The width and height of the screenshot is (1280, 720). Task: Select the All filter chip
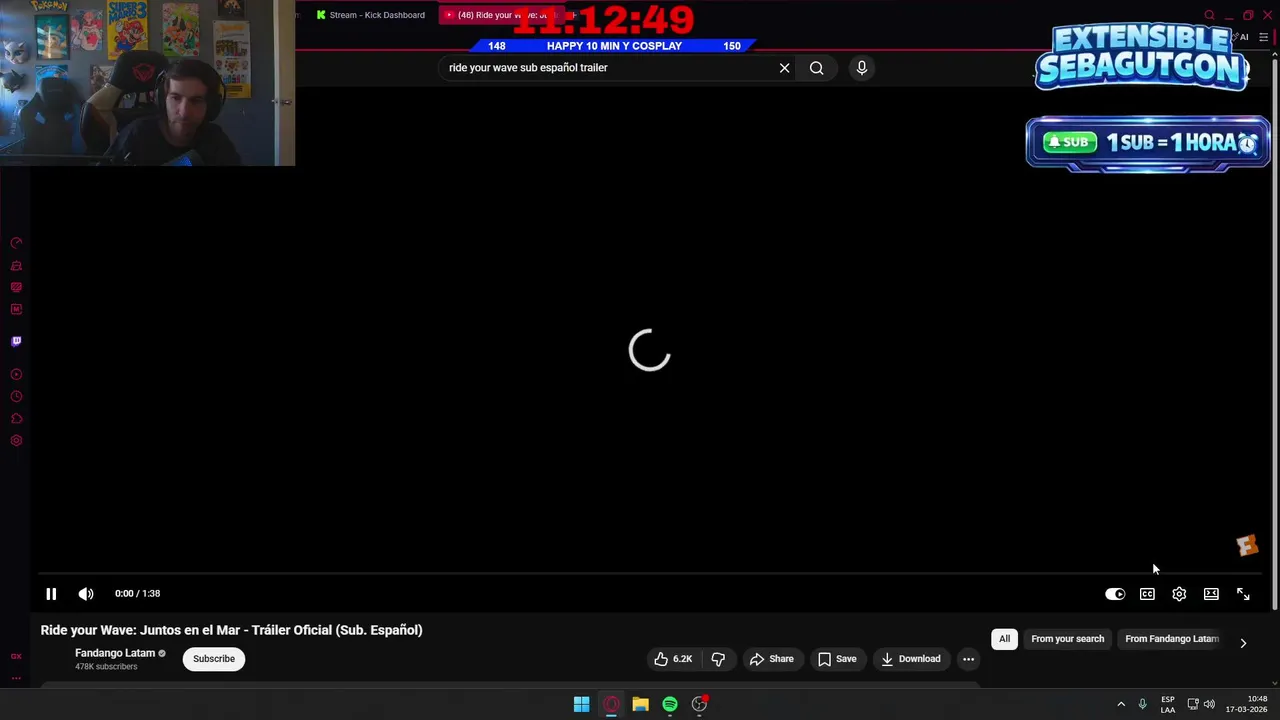pyautogui.click(x=1004, y=639)
